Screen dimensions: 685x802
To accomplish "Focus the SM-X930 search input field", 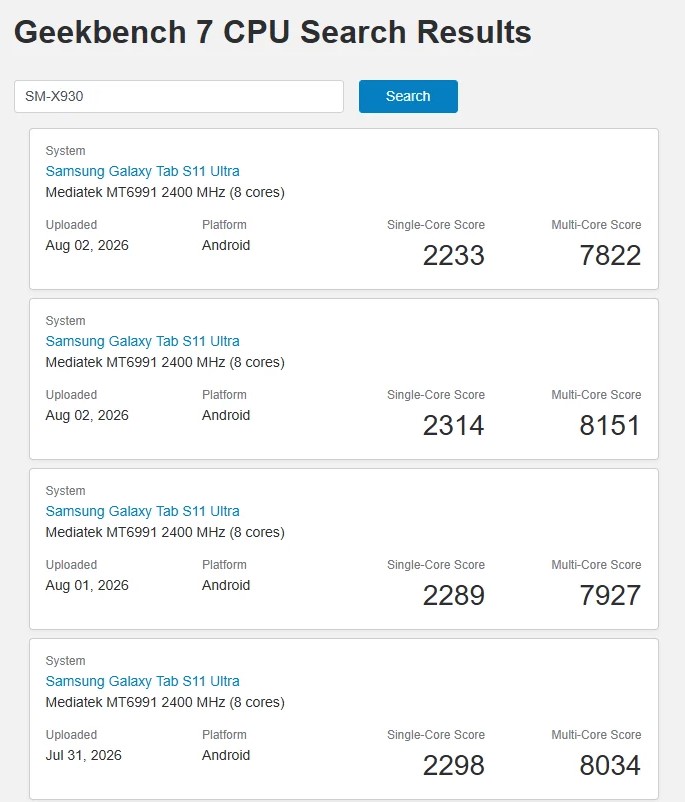I will [x=179, y=96].
